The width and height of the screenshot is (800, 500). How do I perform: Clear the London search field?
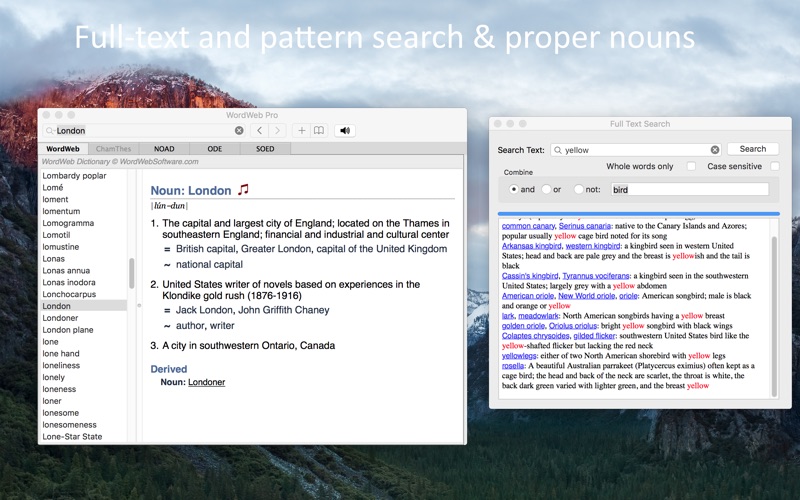239,130
